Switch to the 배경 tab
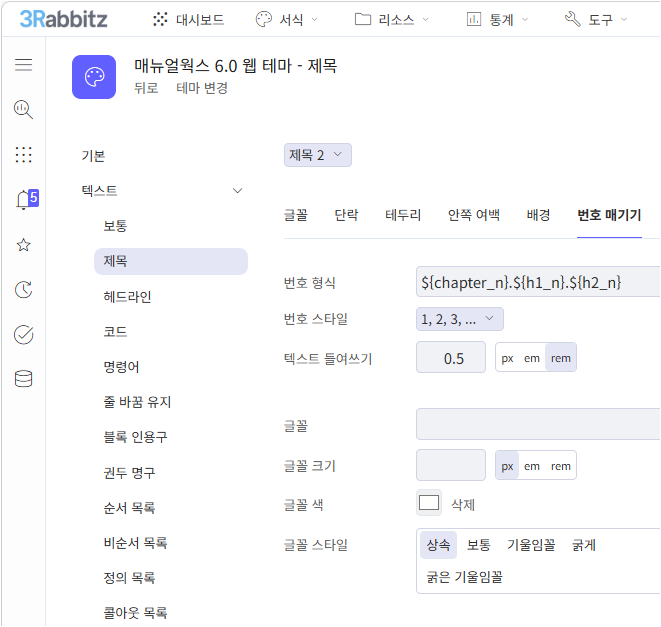The height and width of the screenshot is (627, 661). [538, 215]
